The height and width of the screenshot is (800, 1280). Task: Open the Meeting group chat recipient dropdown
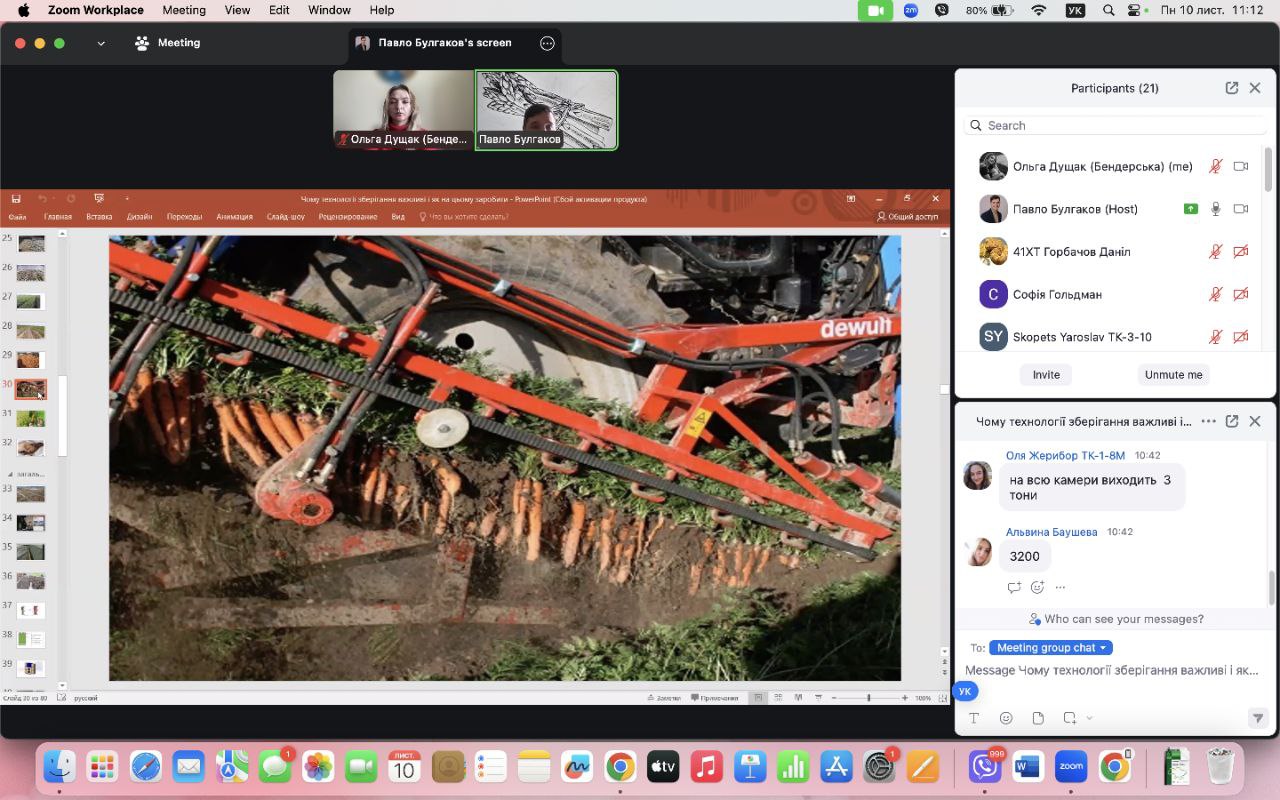[1051, 647]
